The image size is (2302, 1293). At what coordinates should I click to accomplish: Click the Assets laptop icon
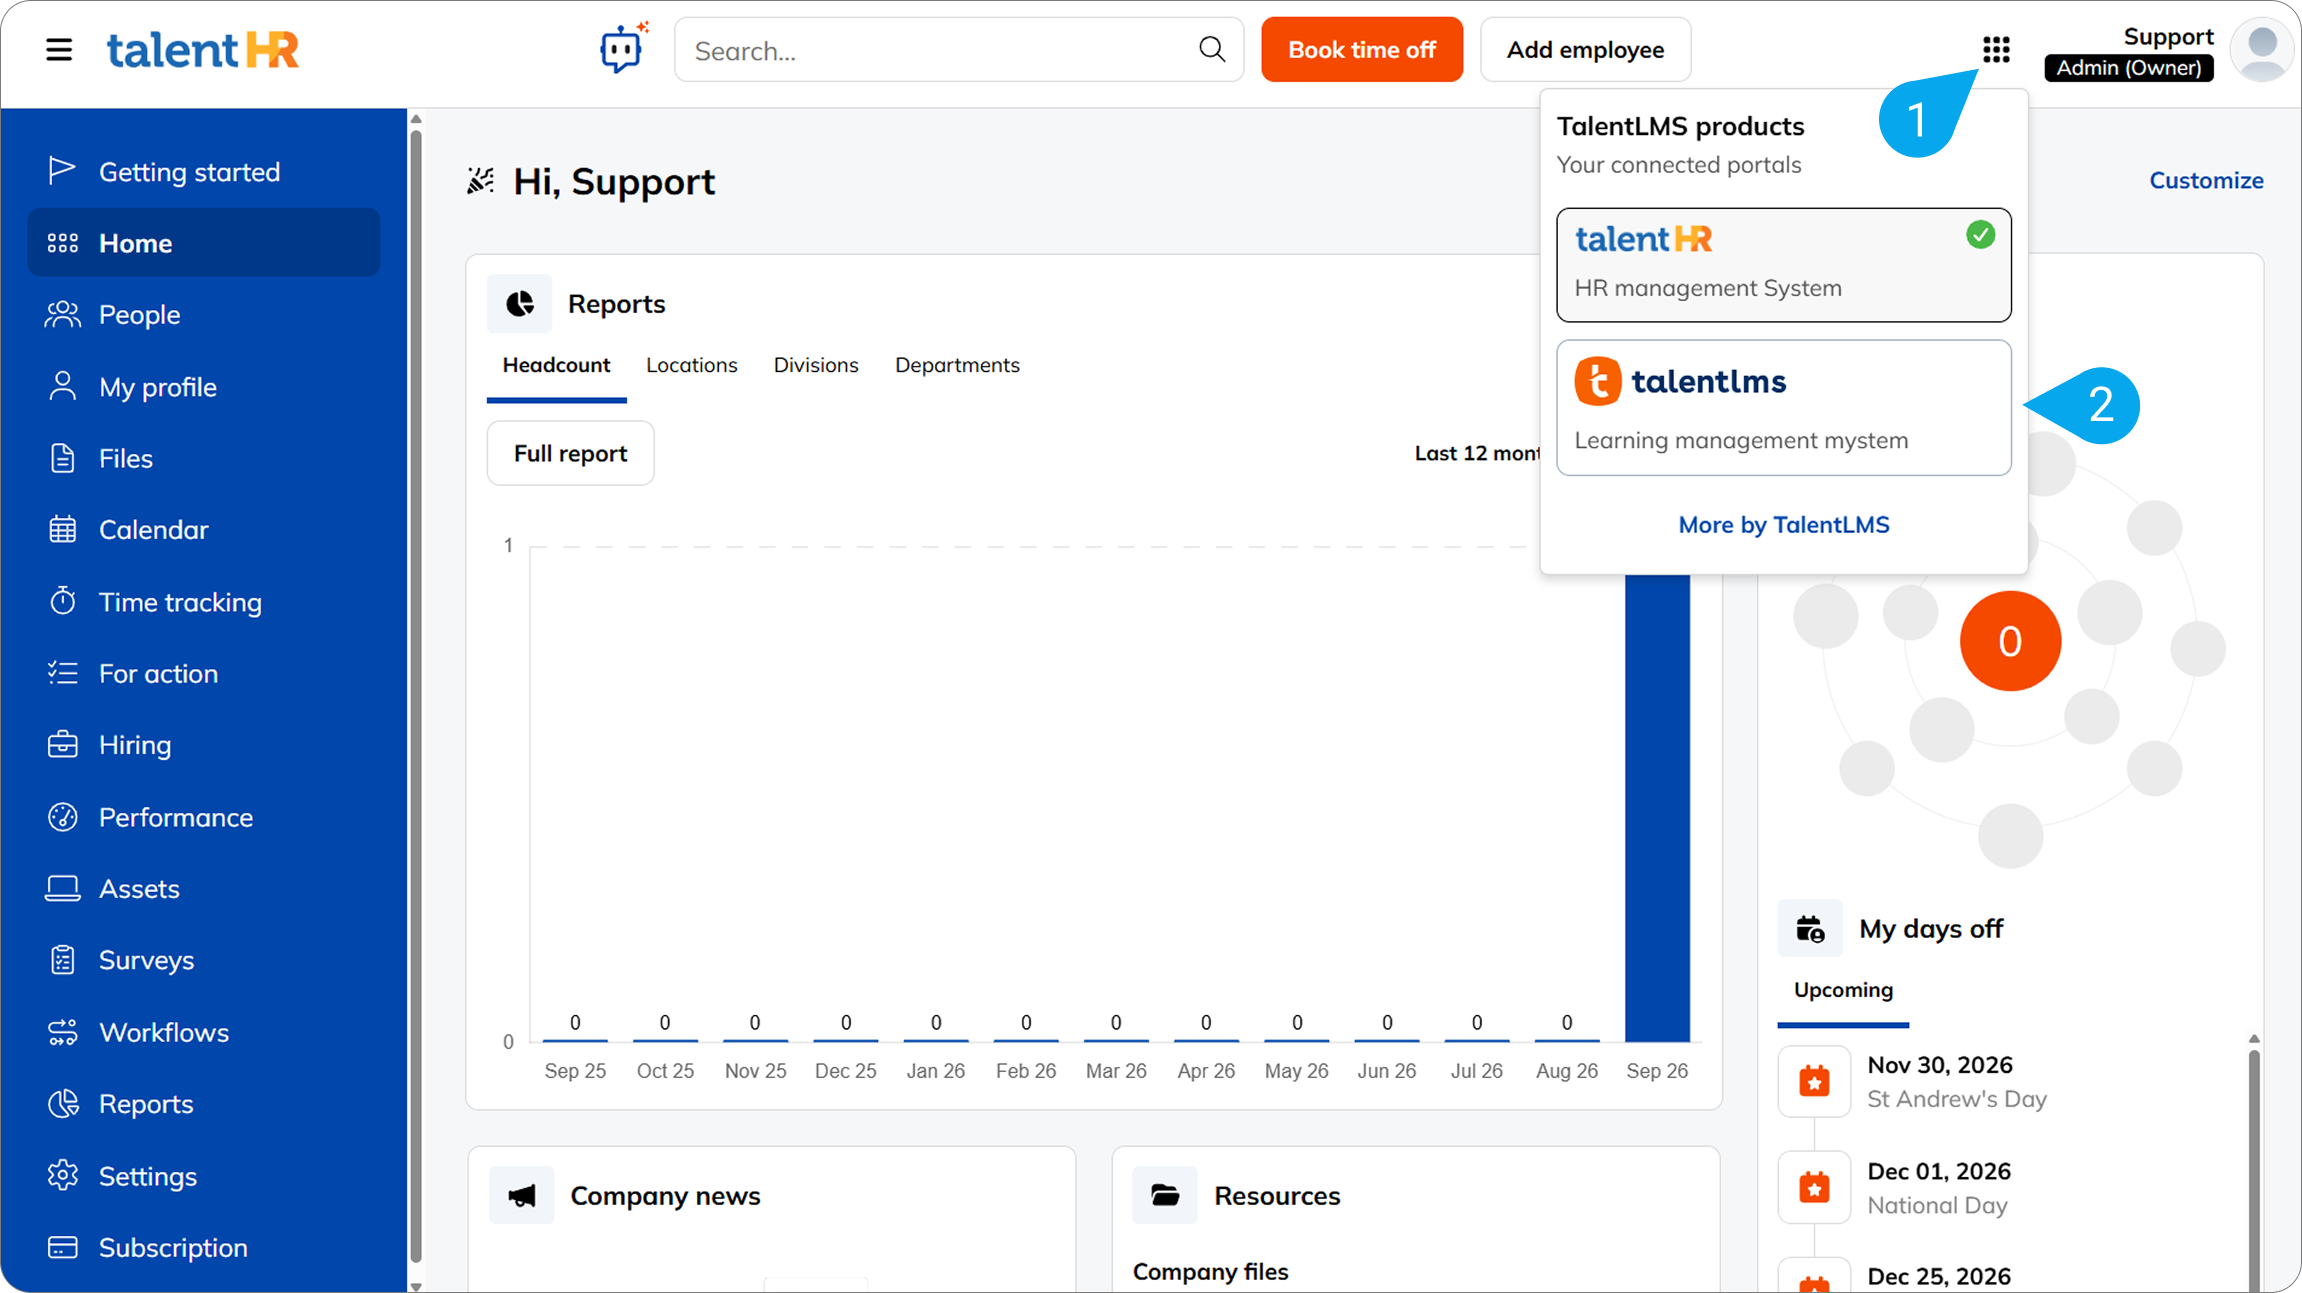pos(63,888)
